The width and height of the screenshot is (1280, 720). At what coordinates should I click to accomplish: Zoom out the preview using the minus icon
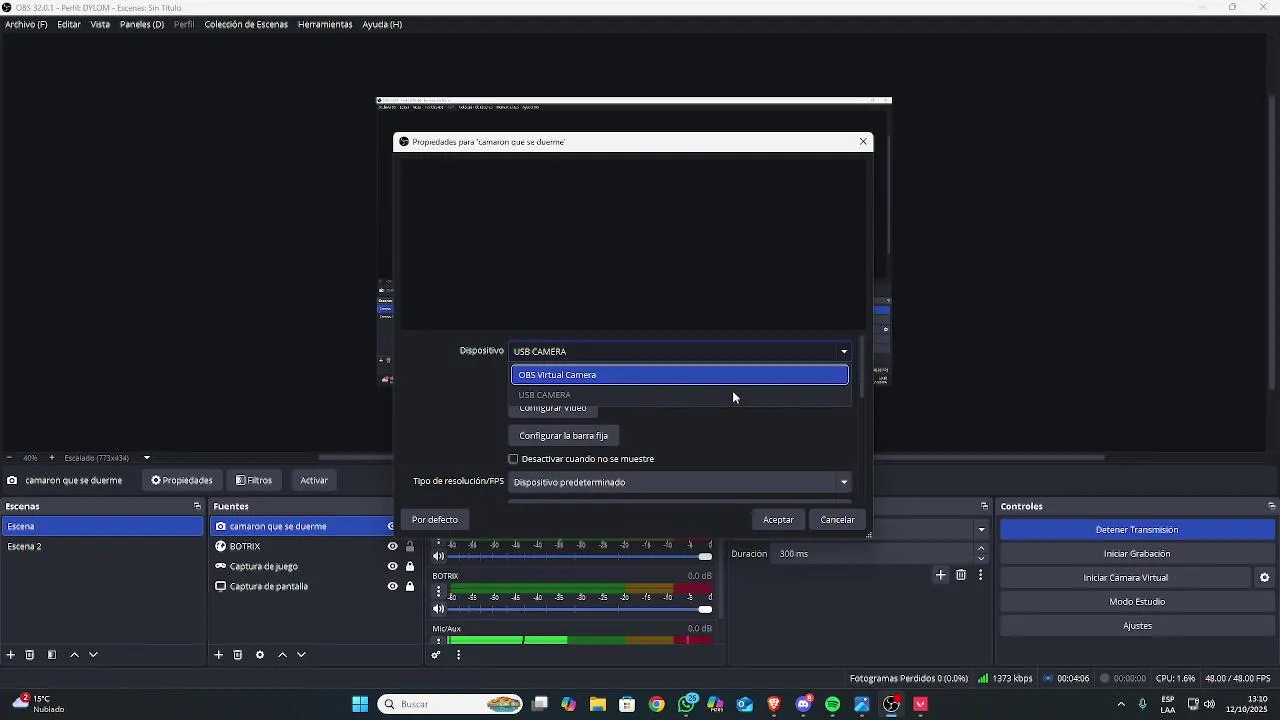(x=9, y=458)
